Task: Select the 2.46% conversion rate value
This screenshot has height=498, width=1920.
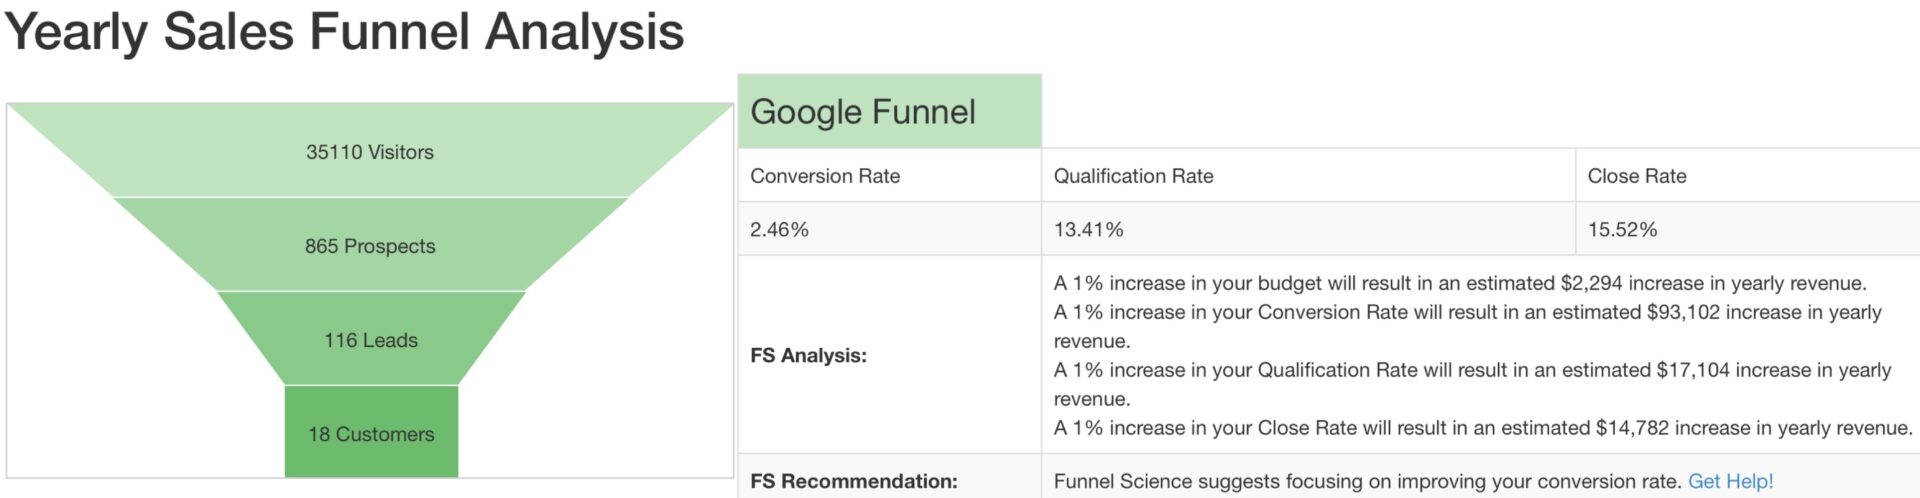Action: coord(779,229)
